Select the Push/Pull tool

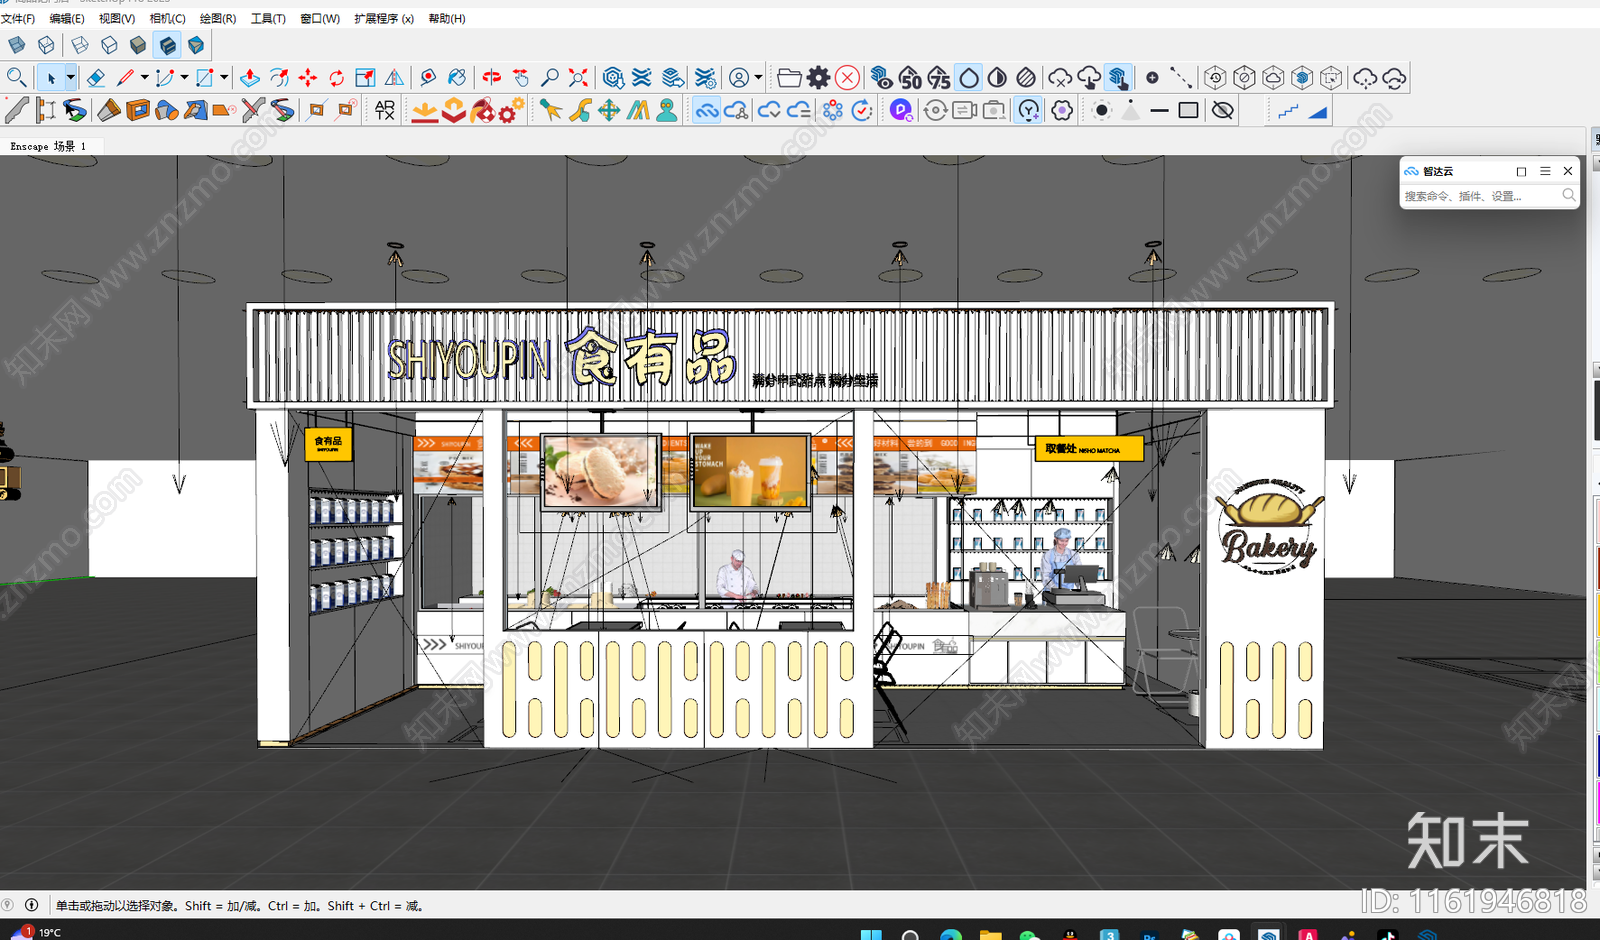pyautogui.click(x=250, y=77)
